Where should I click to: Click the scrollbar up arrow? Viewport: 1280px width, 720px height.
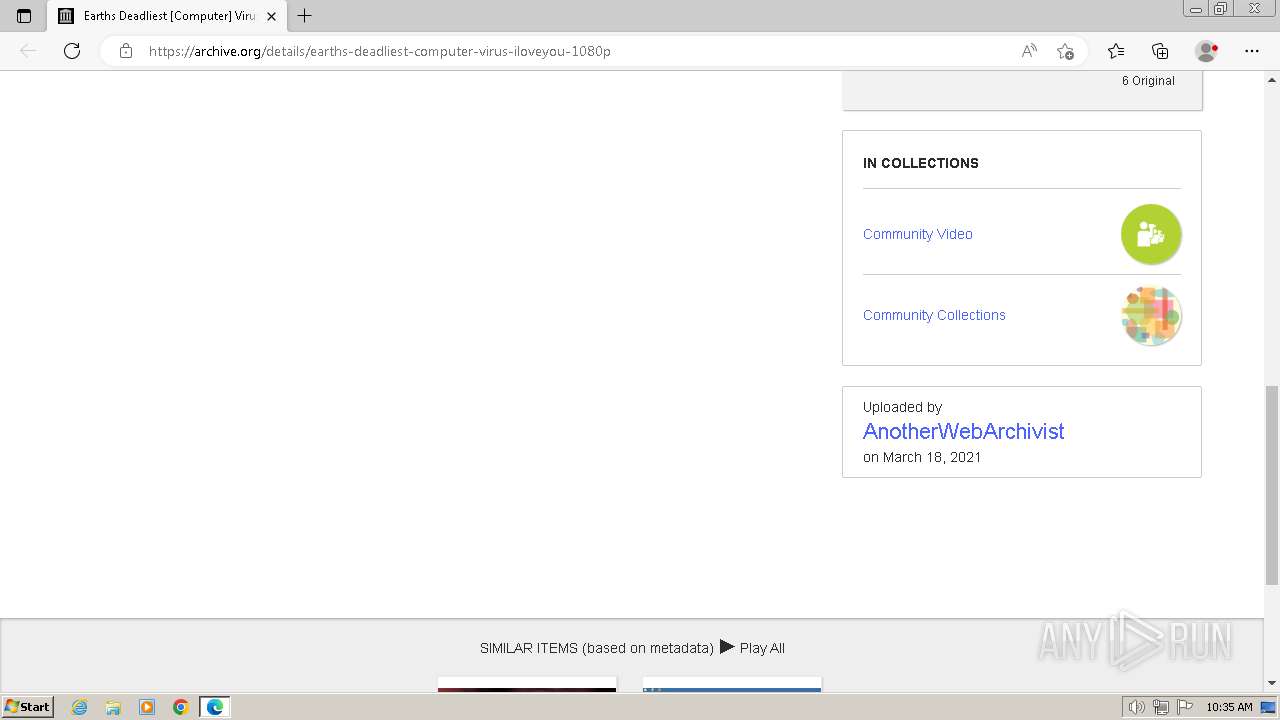click(1272, 78)
